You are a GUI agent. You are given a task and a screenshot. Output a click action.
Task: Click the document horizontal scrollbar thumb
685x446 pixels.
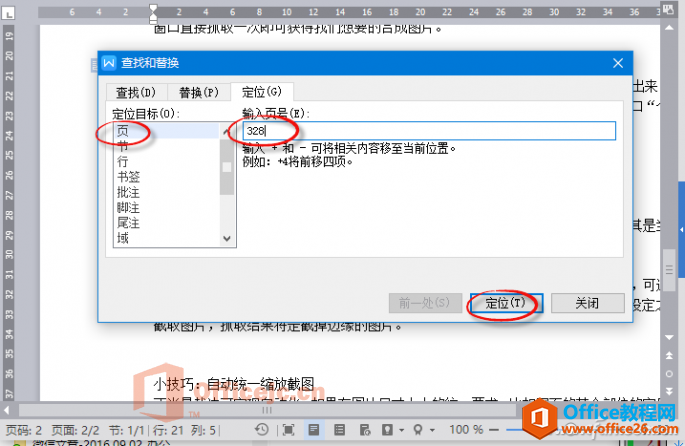coord(266,410)
